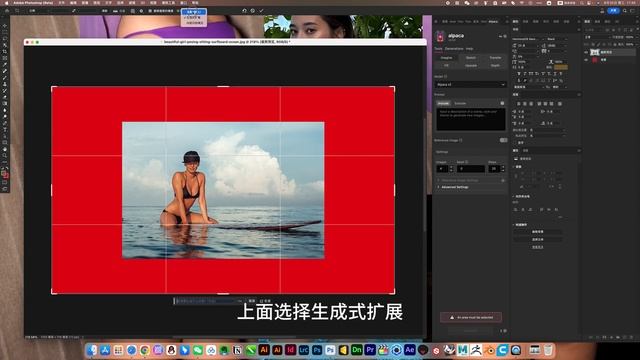
Task: Select the Hand tool
Action: 5,149
